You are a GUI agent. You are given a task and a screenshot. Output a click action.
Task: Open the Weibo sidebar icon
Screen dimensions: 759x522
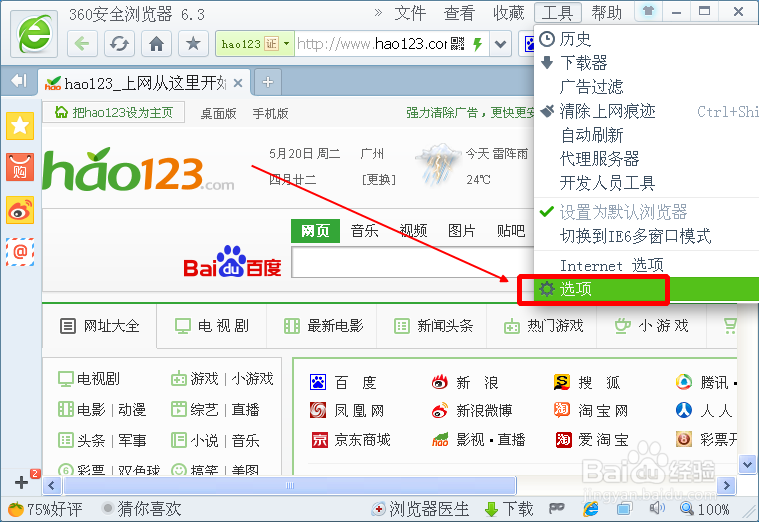point(20,210)
